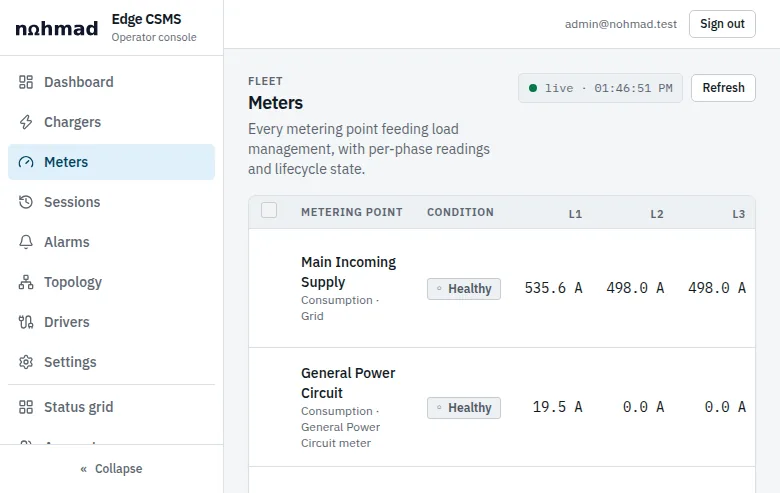Open Drivers from the sidebar
This screenshot has height=493, width=780.
[x=111, y=322]
